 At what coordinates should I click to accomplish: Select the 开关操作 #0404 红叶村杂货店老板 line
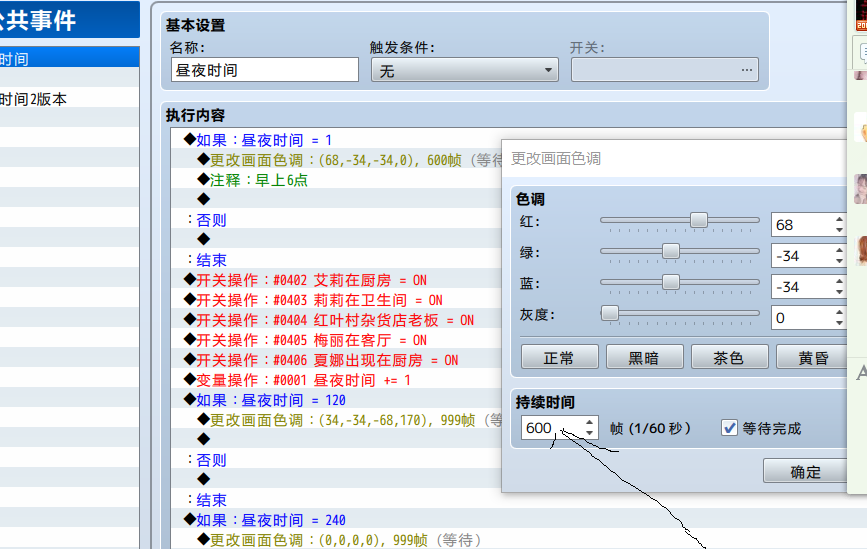pyautogui.click(x=329, y=320)
